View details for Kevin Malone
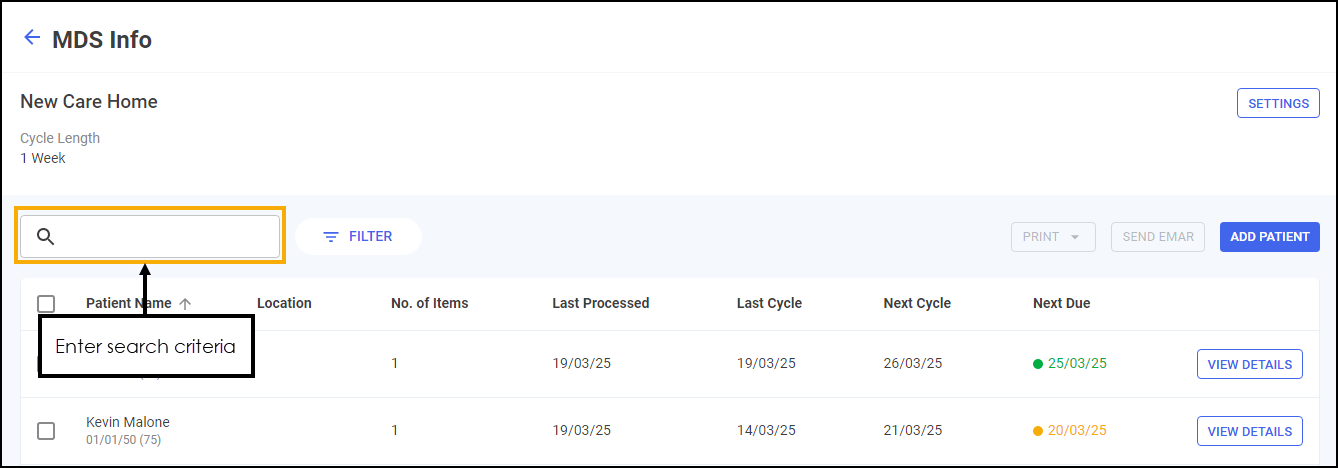Screen dimensions: 1338x468 (1249, 431)
